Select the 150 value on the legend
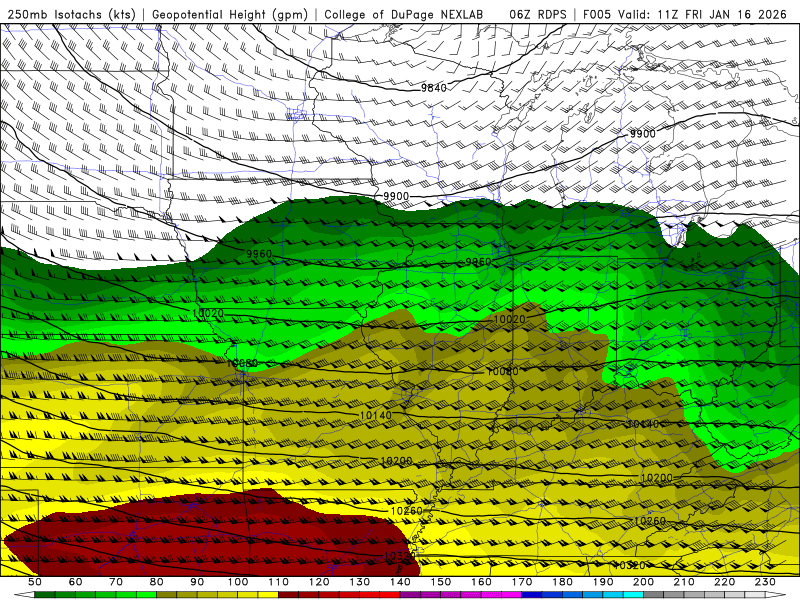 (441, 582)
